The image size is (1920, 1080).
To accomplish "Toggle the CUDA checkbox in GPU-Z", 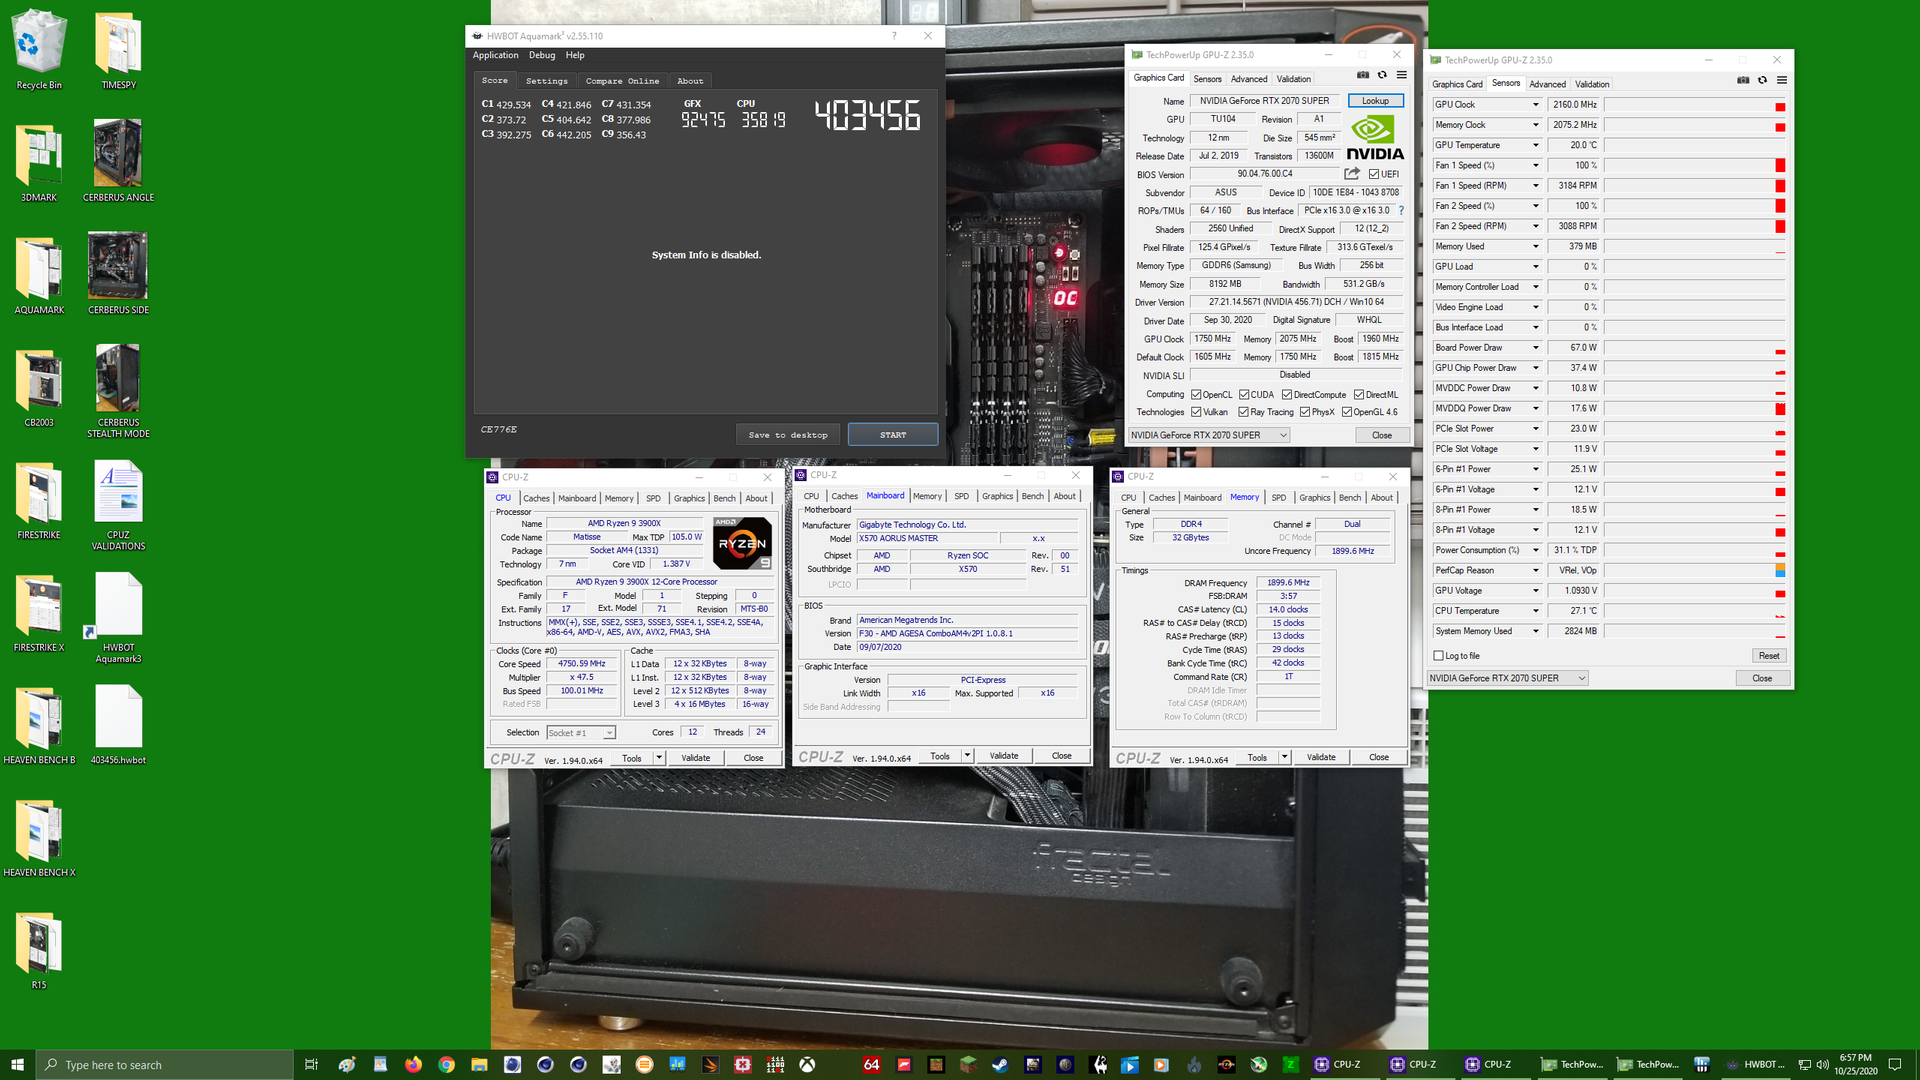I will click(x=1244, y=395).
